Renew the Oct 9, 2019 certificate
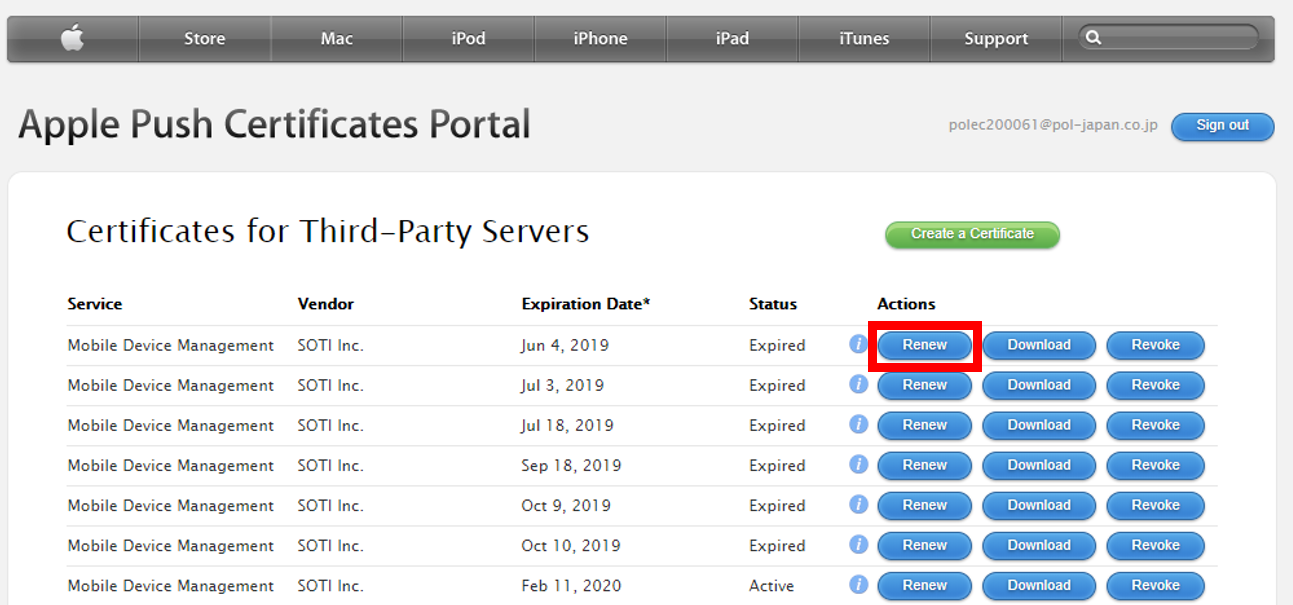1293x605 pixels. click(925, 505)
